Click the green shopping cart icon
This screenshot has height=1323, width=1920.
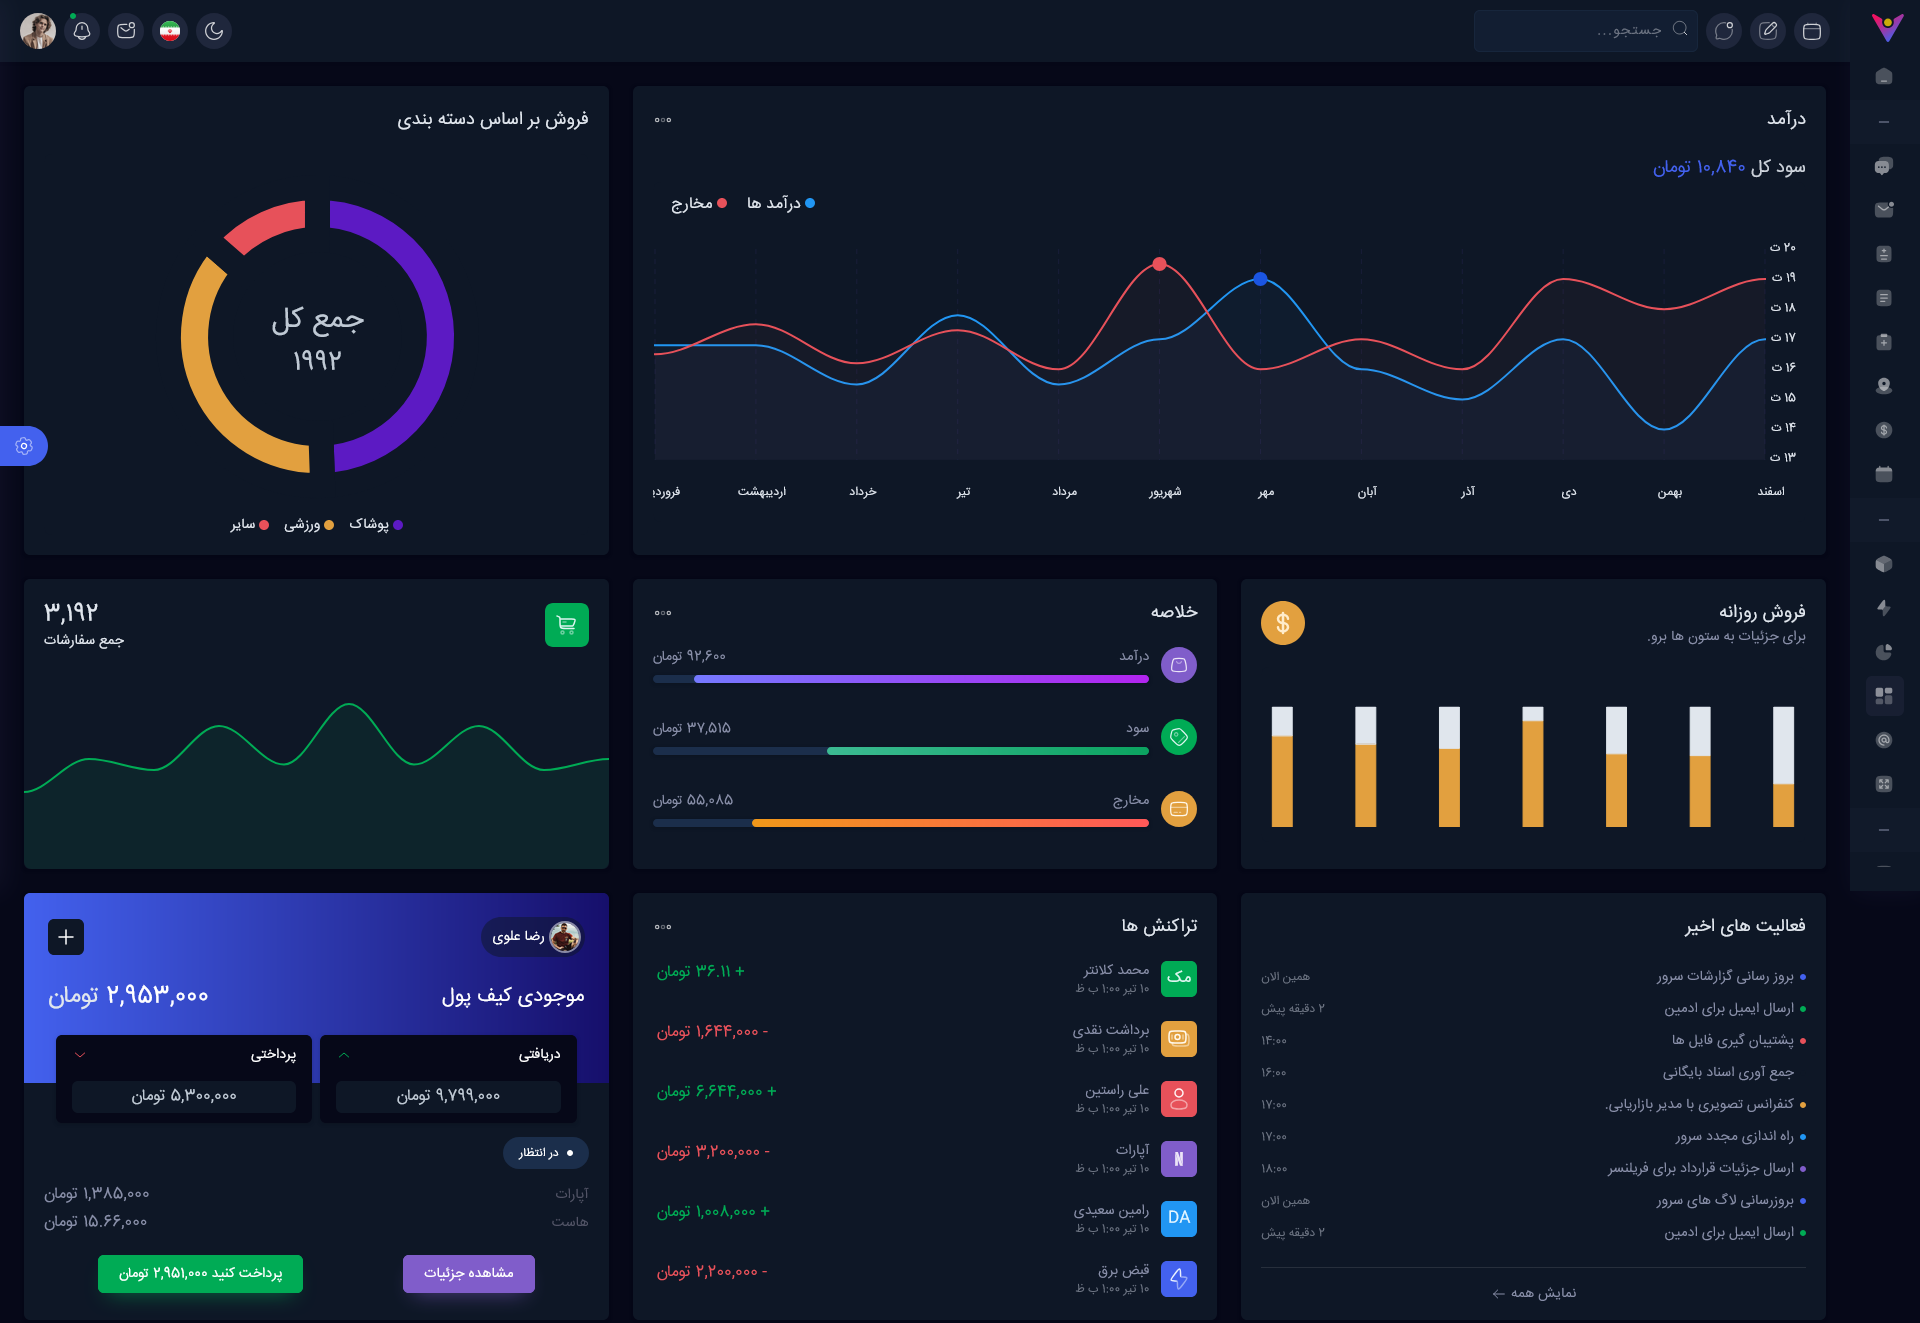567,625
